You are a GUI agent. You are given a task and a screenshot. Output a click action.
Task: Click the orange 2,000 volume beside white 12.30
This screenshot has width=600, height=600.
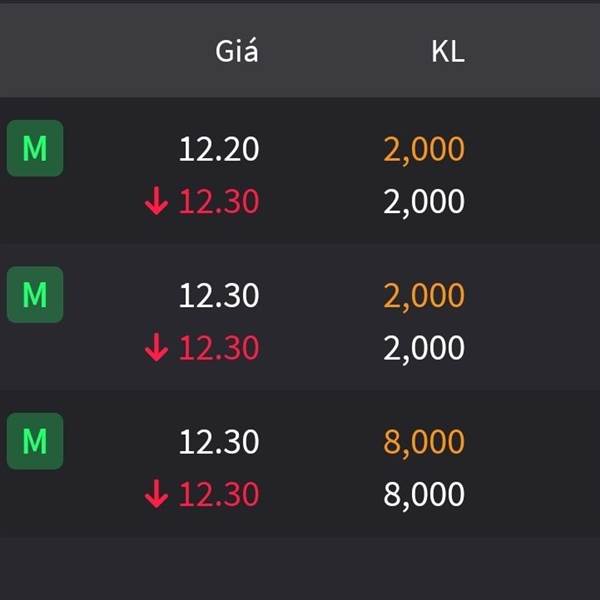click(424, 296)
